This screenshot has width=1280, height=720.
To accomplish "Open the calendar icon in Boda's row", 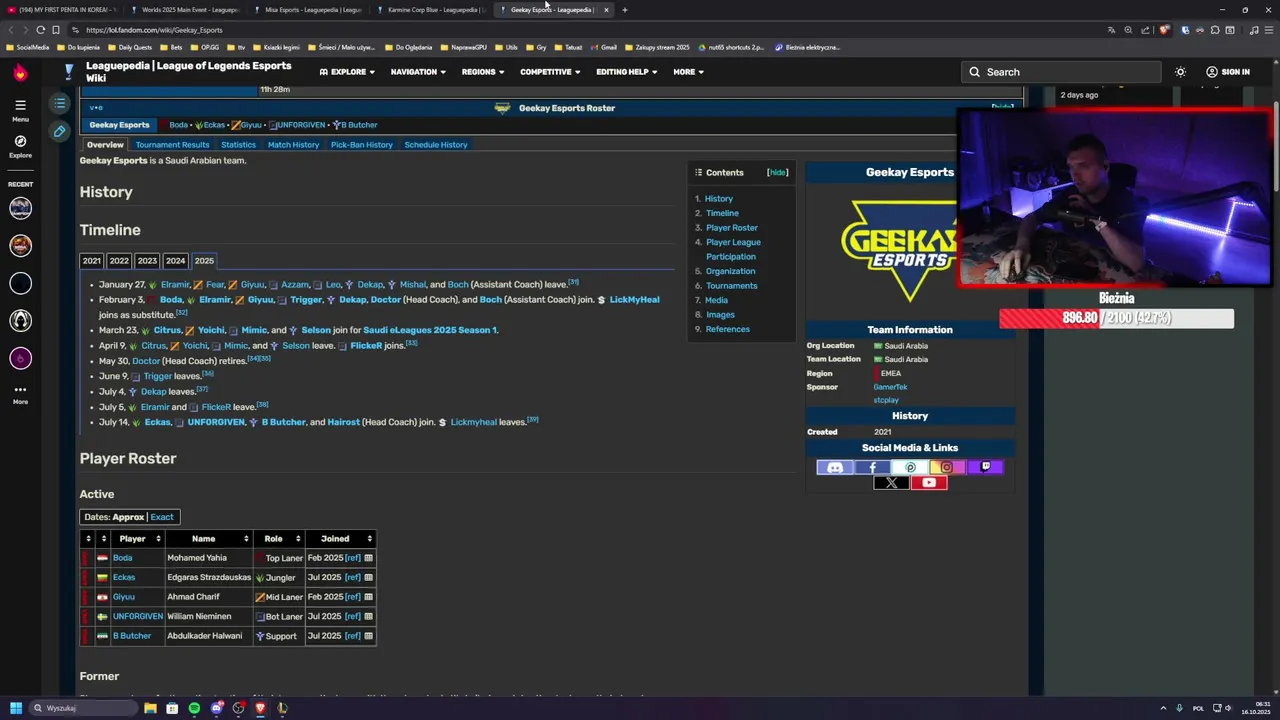I will click(x=368, y=558).
